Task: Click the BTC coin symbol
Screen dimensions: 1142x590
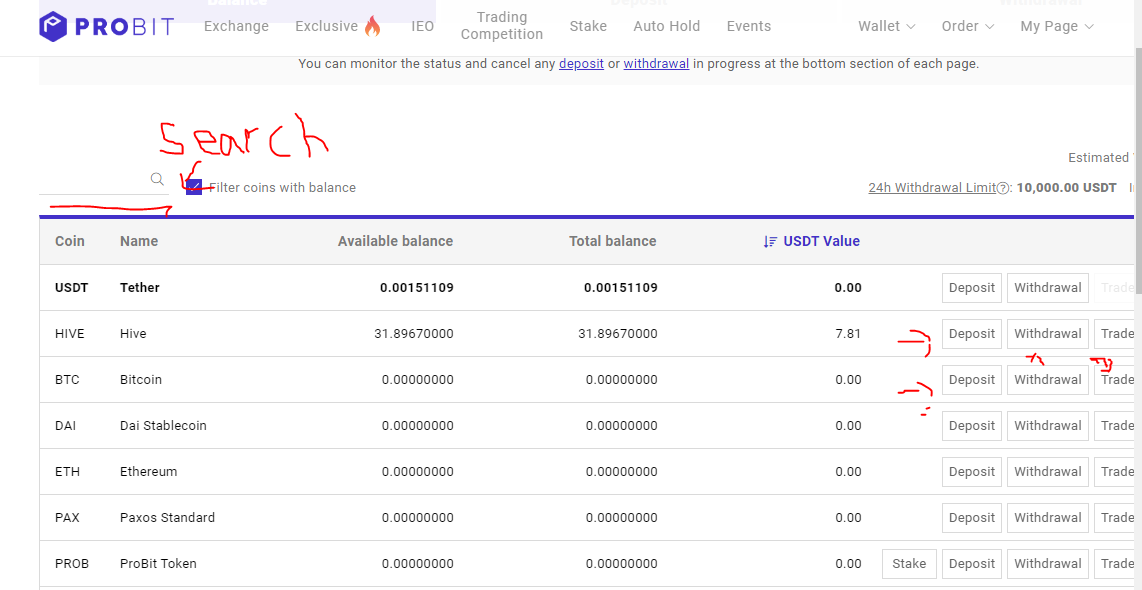Action: click(67, 379)
